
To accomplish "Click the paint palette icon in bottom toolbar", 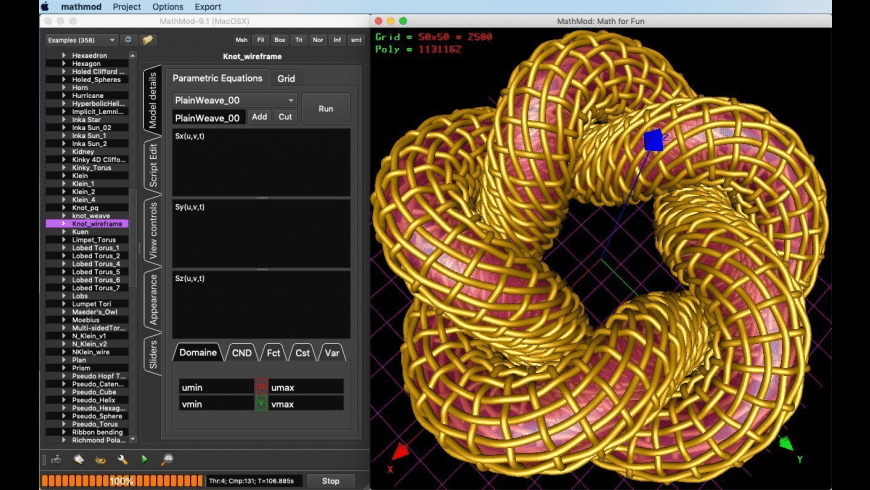I will (x=100, y=459).
